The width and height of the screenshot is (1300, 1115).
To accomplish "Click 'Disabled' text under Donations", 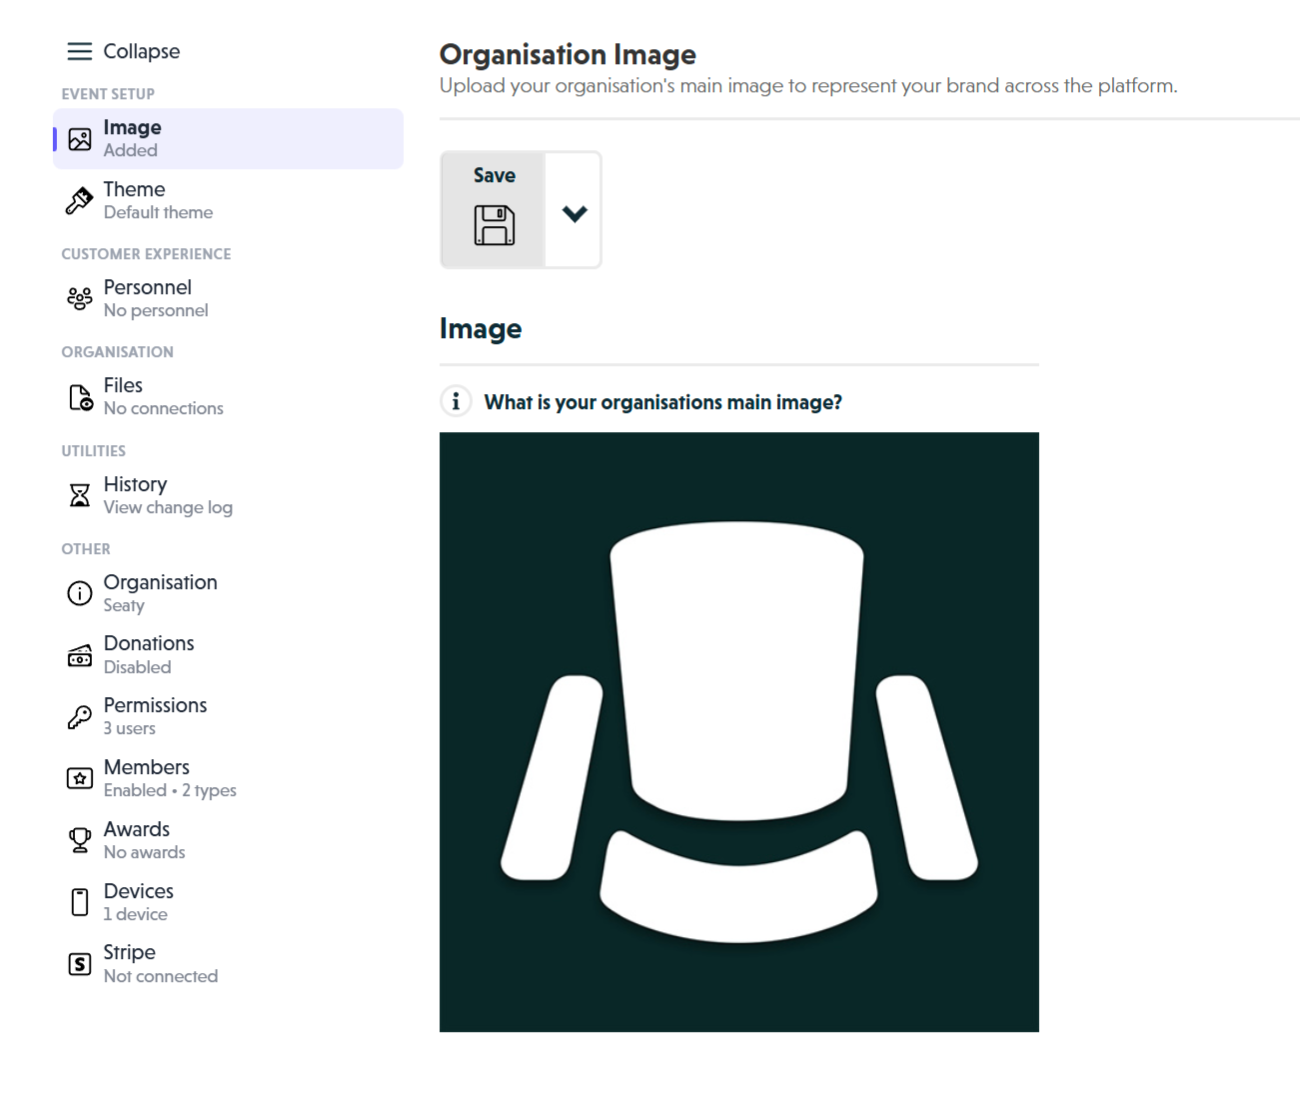I will tap(137, 667).
